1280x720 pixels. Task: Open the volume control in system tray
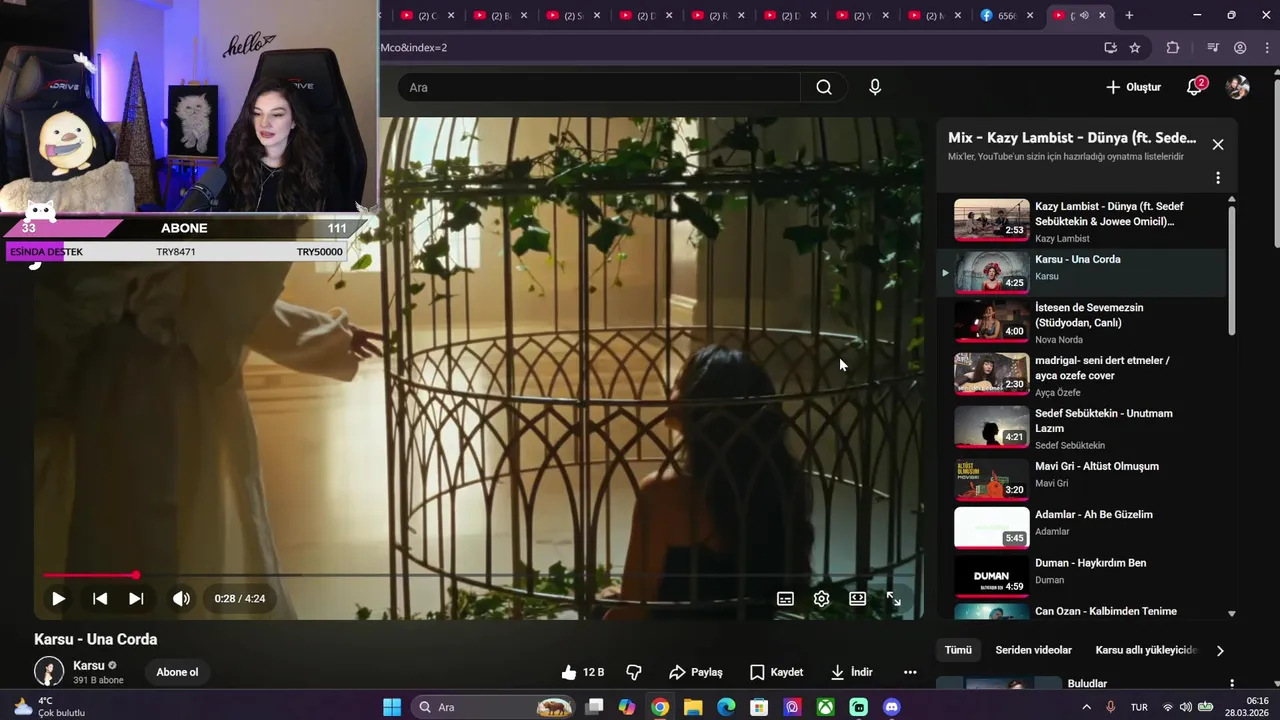pos(1186,707)
